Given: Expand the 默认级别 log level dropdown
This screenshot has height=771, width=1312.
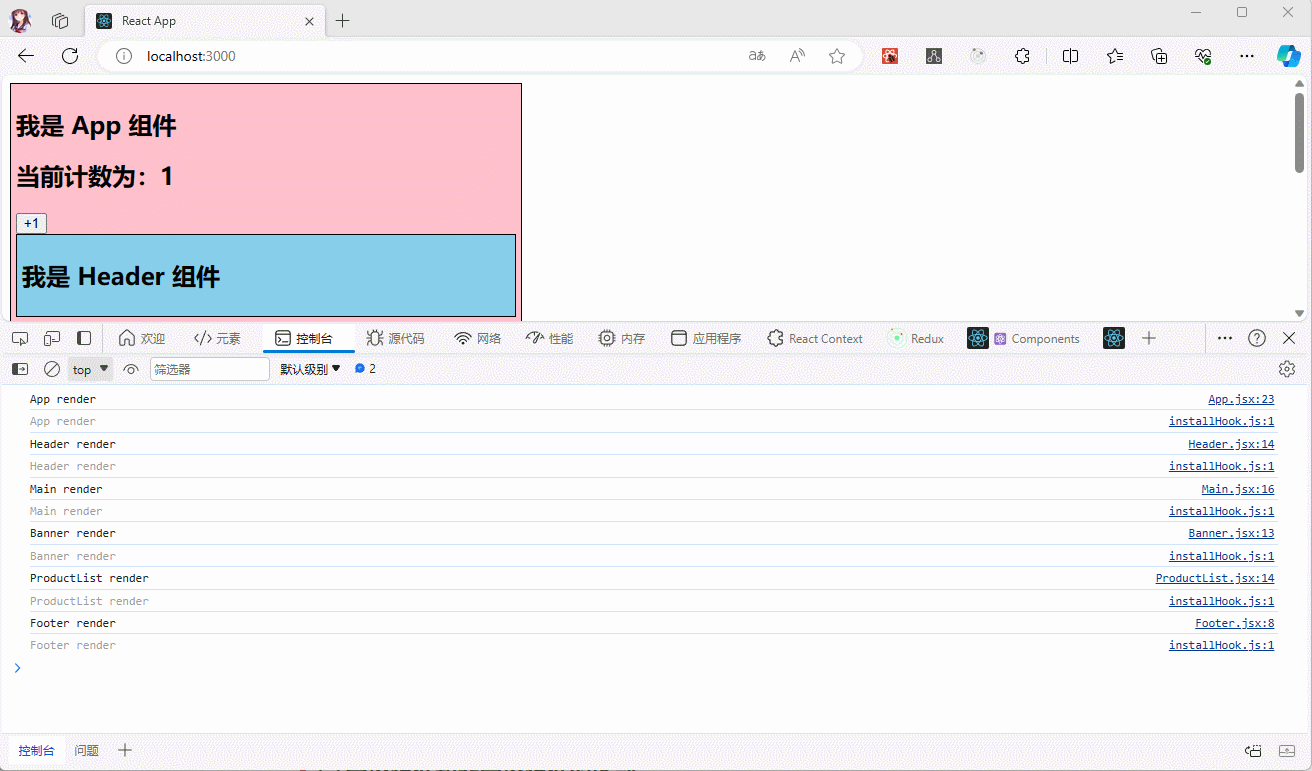Looking at the screenshot, I should (310, 369).
